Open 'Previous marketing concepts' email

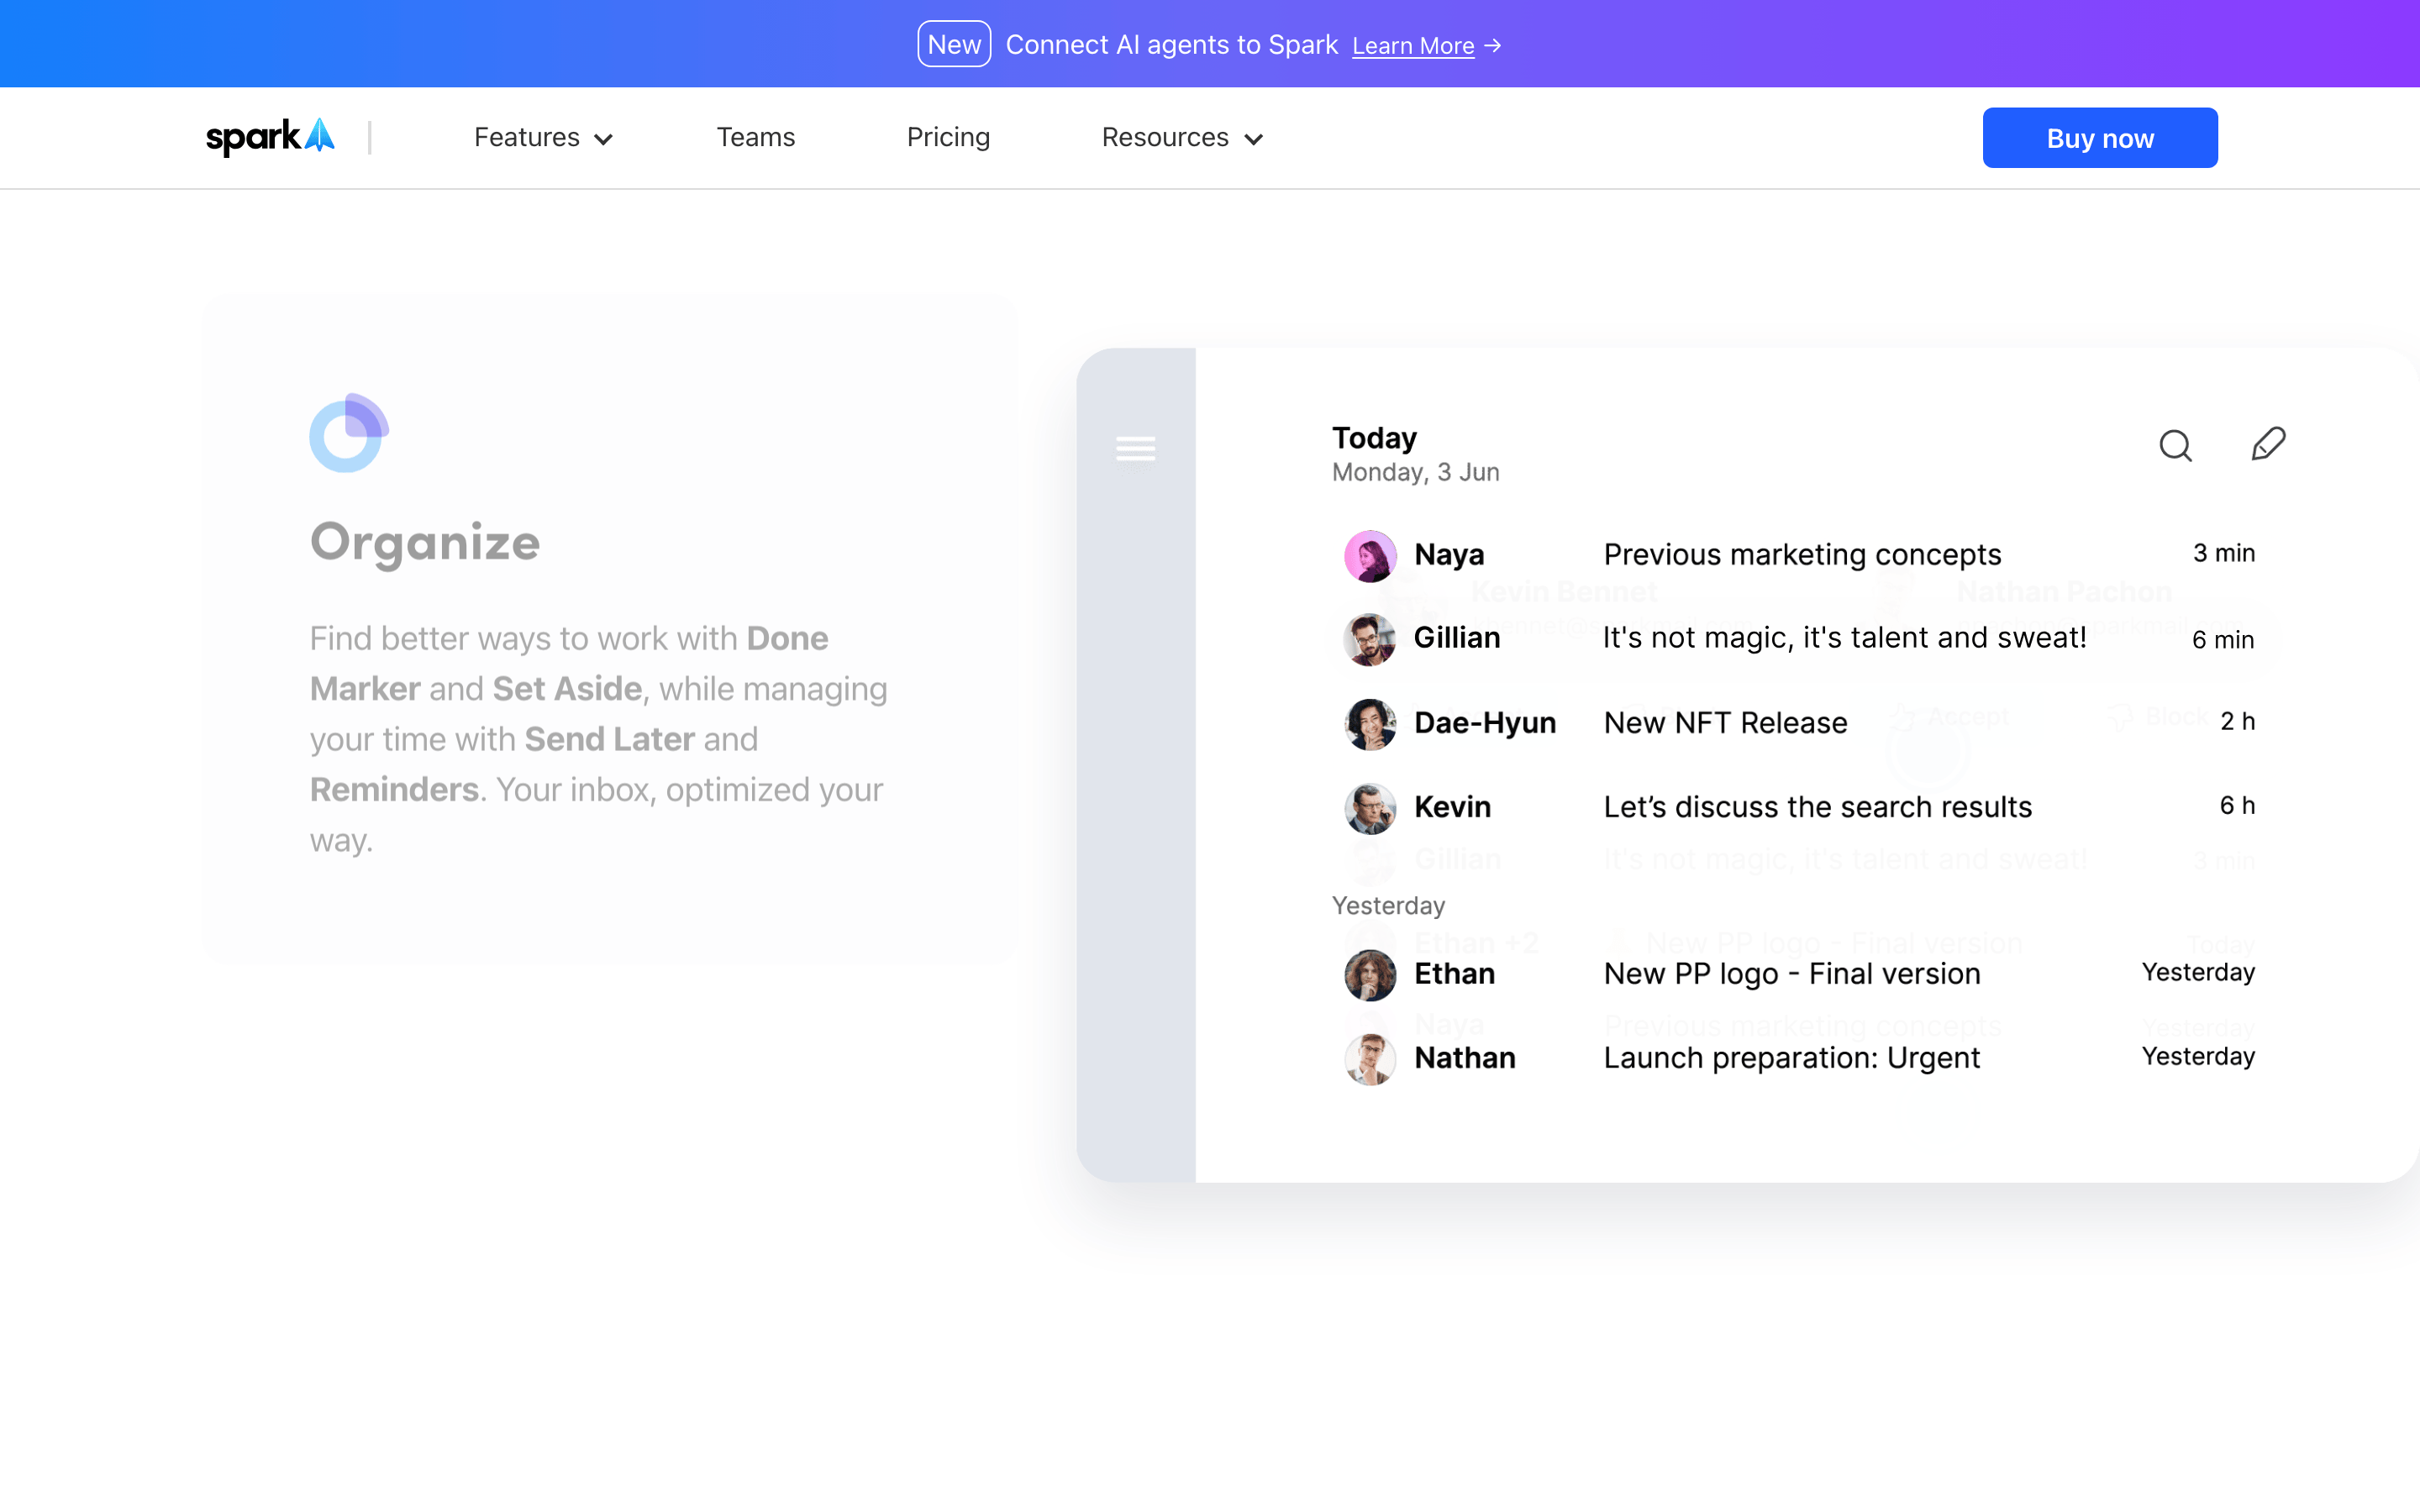pos(1802,554)
